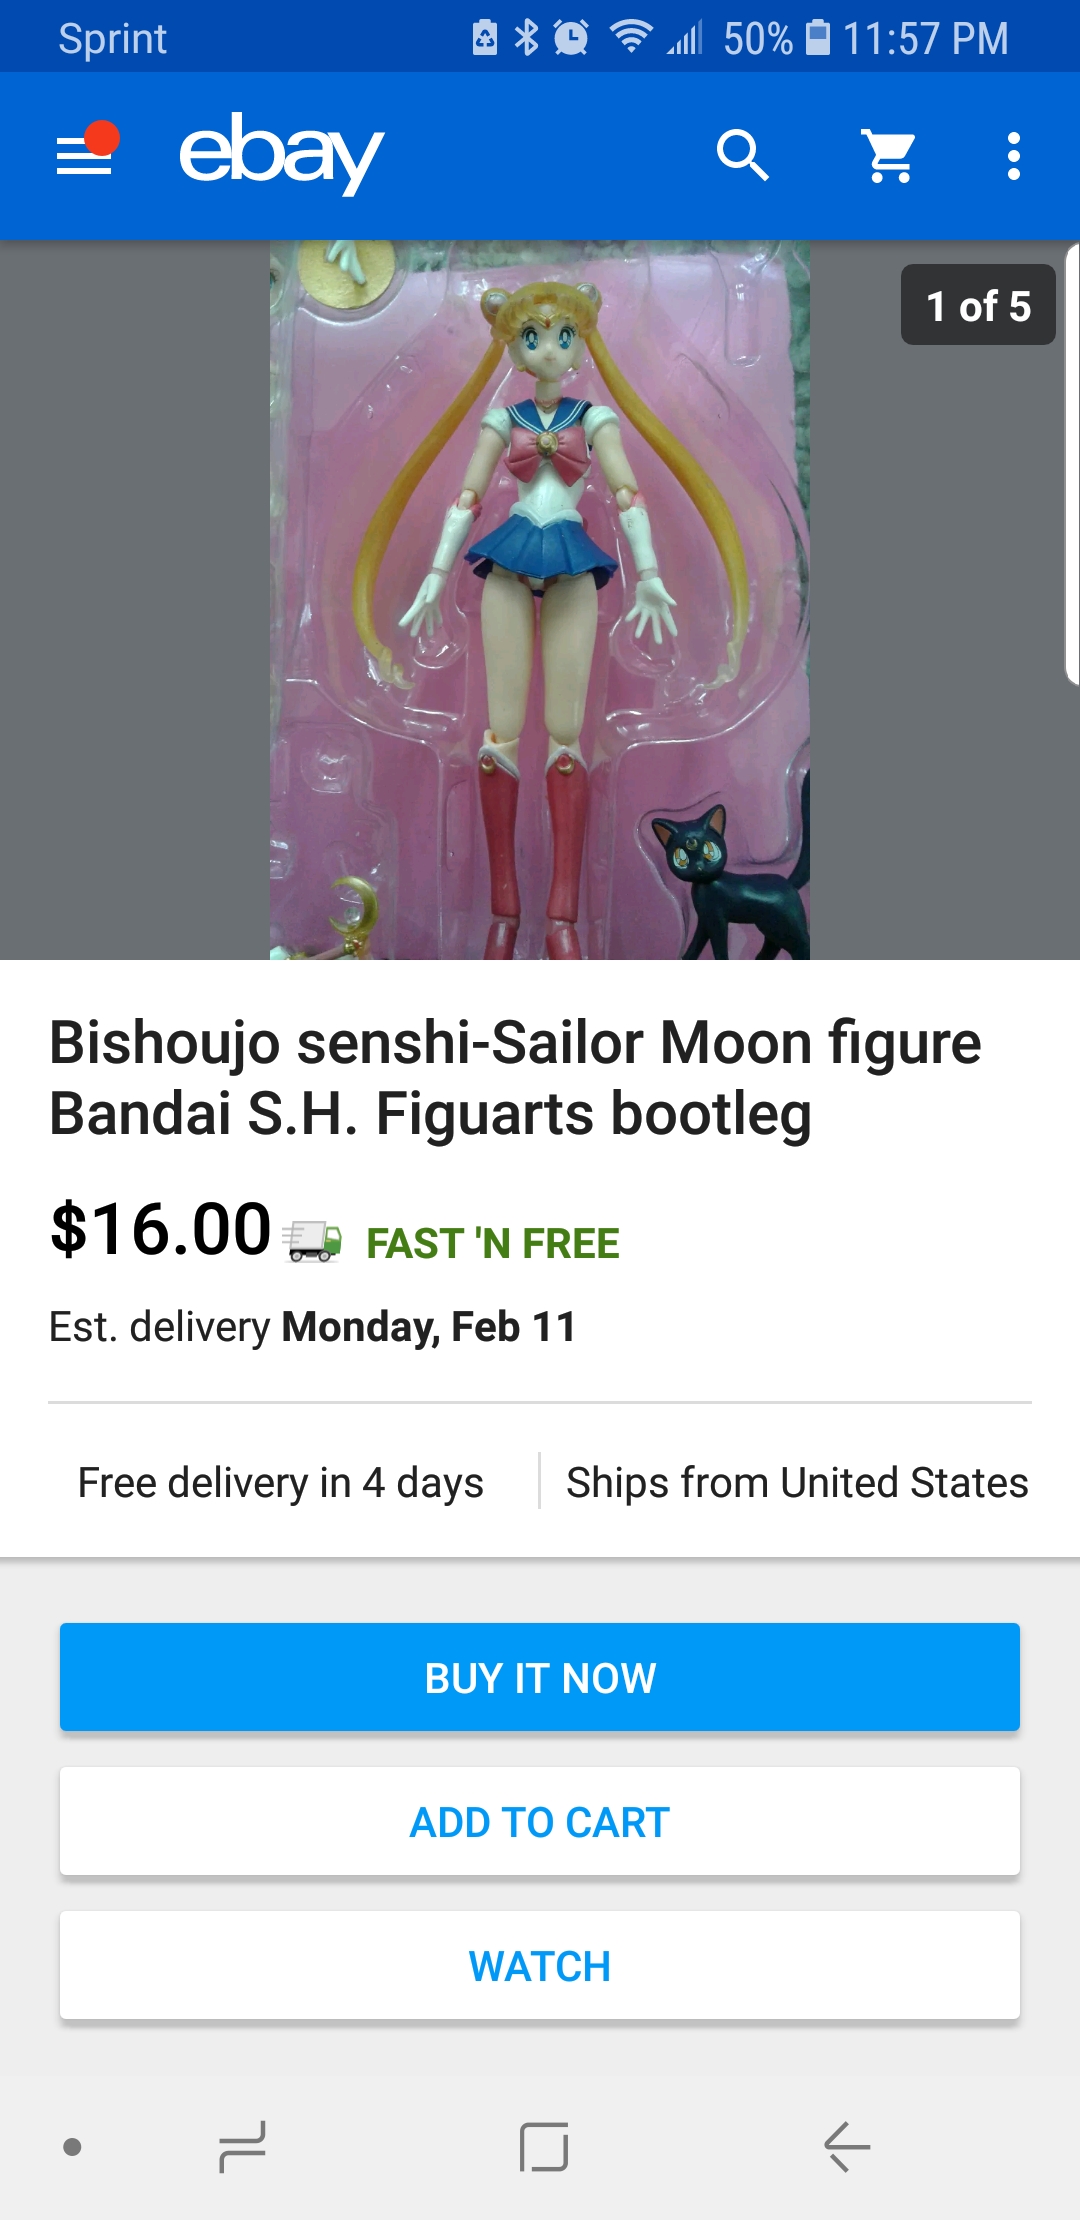
Task: Tap the Android back arrow icon
Action: point(847,2147)
